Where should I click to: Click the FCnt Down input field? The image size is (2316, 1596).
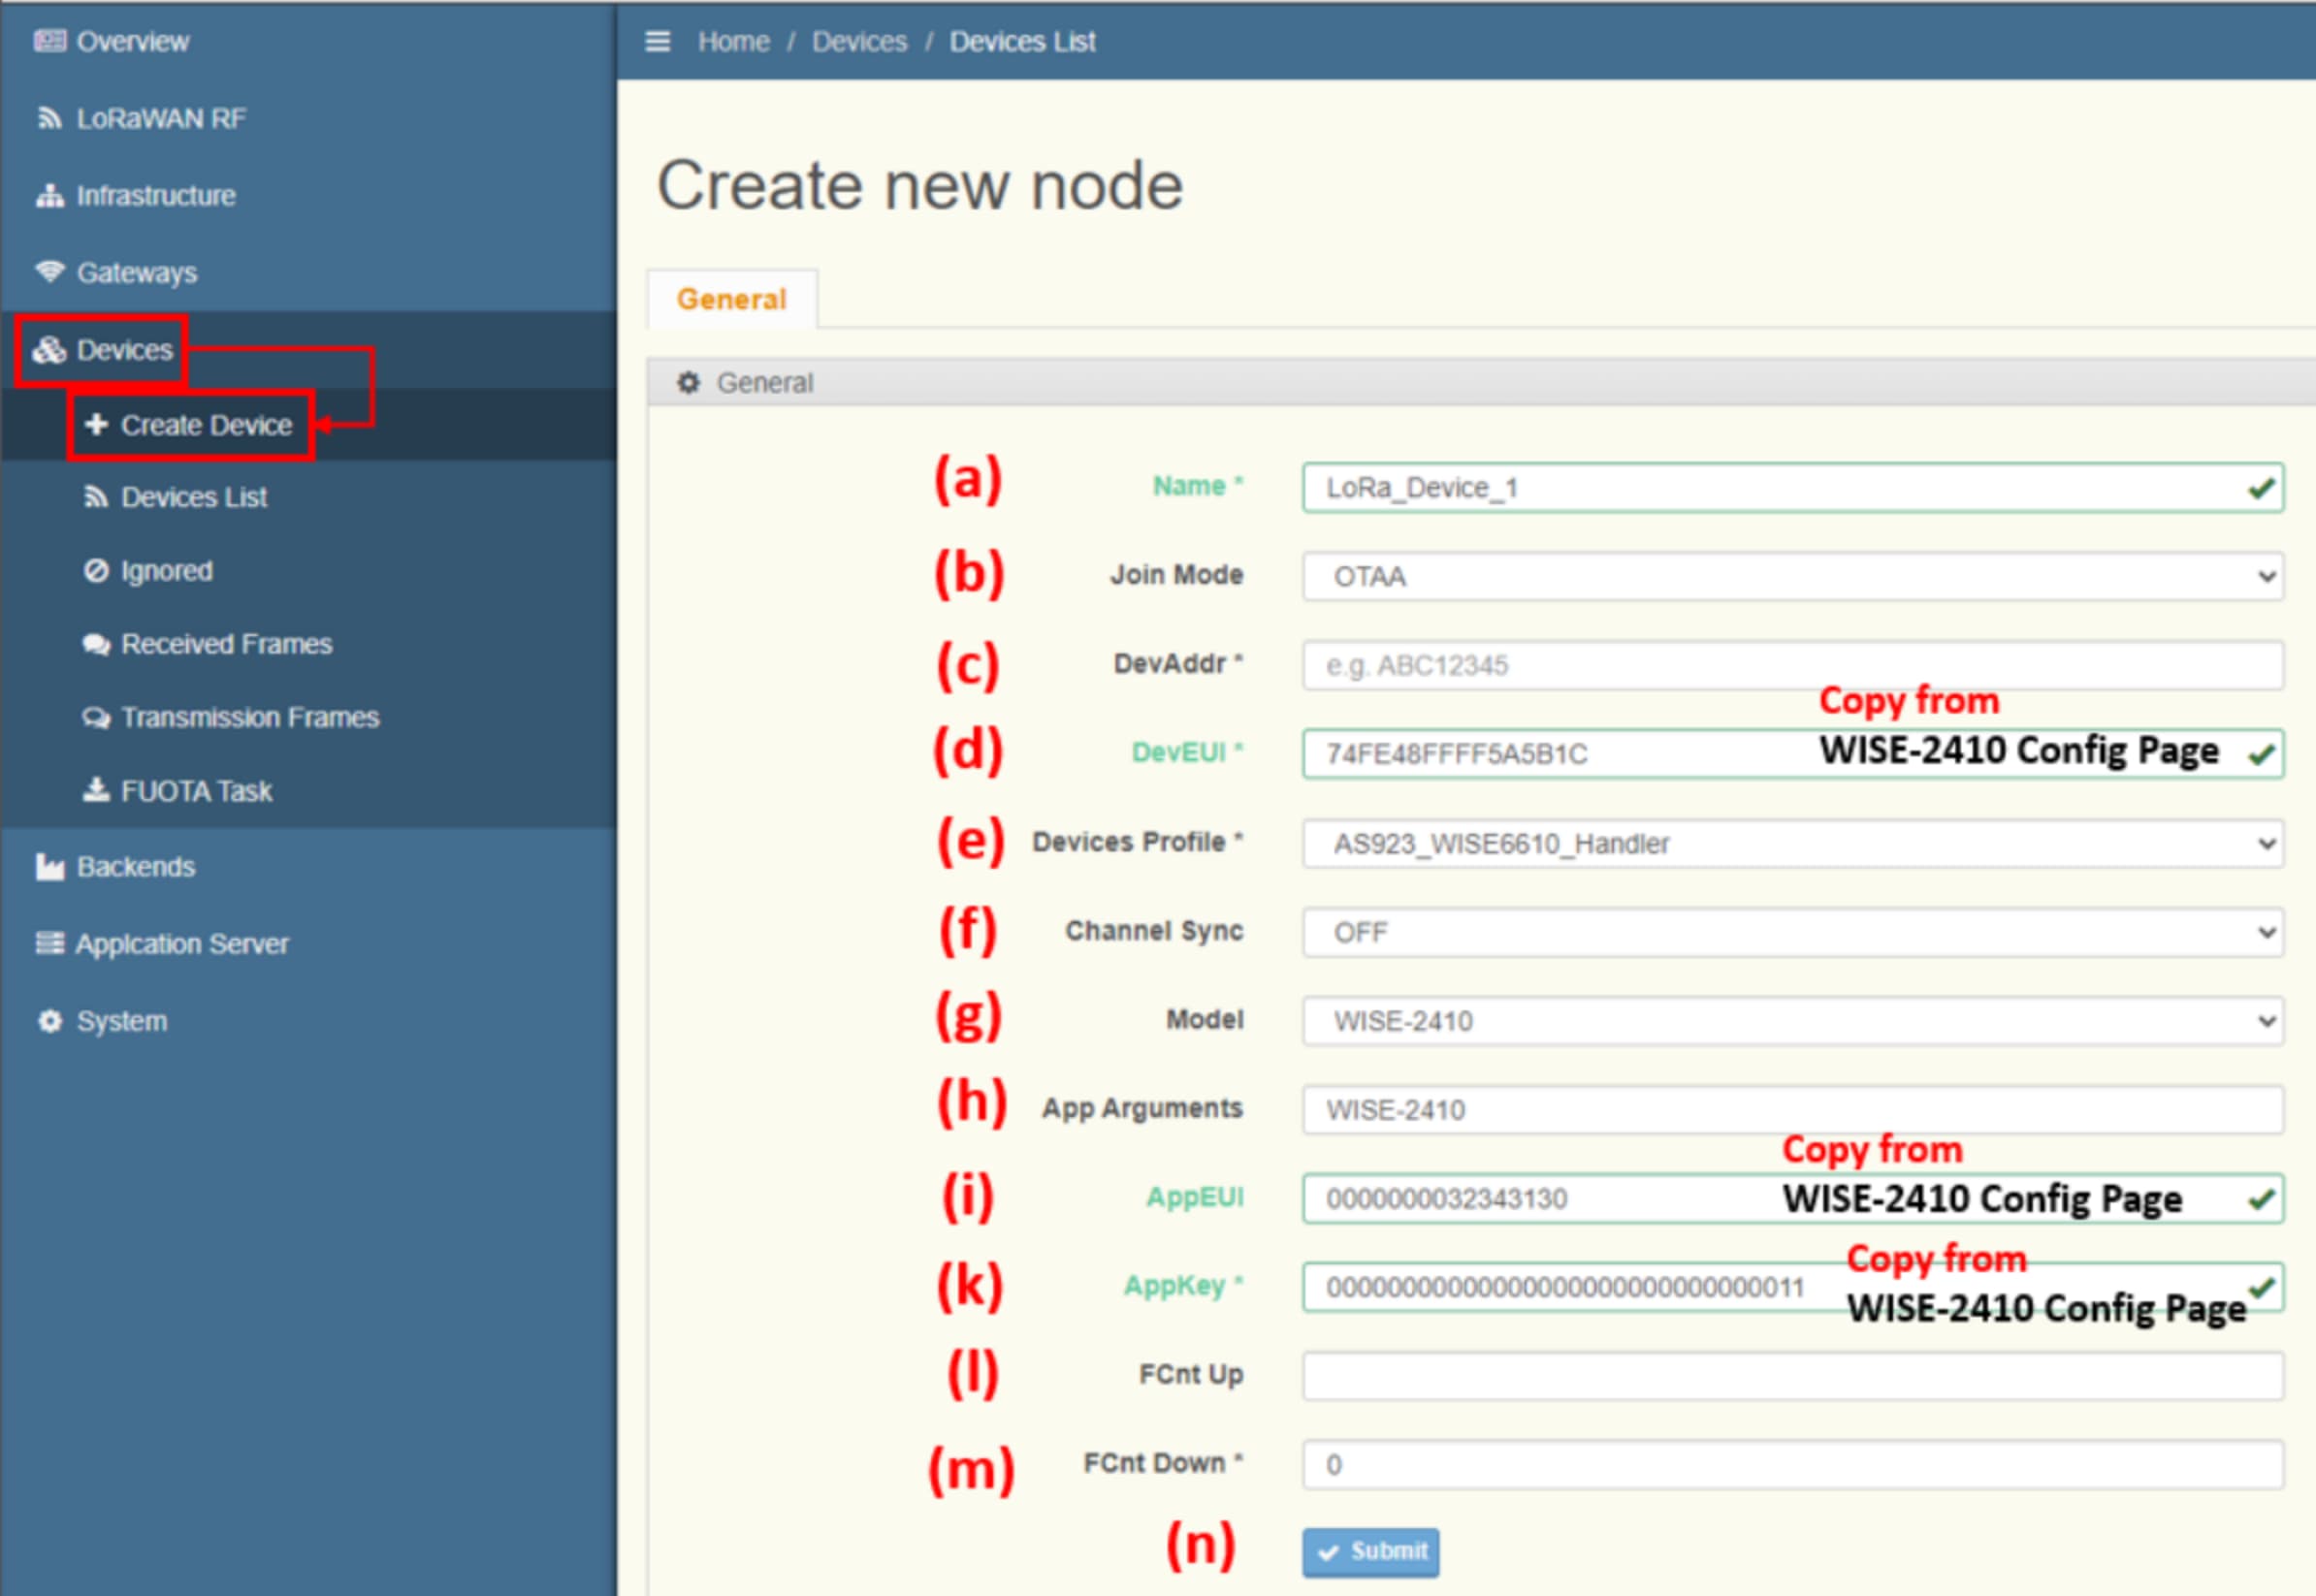click(x=1792, y=1465)
